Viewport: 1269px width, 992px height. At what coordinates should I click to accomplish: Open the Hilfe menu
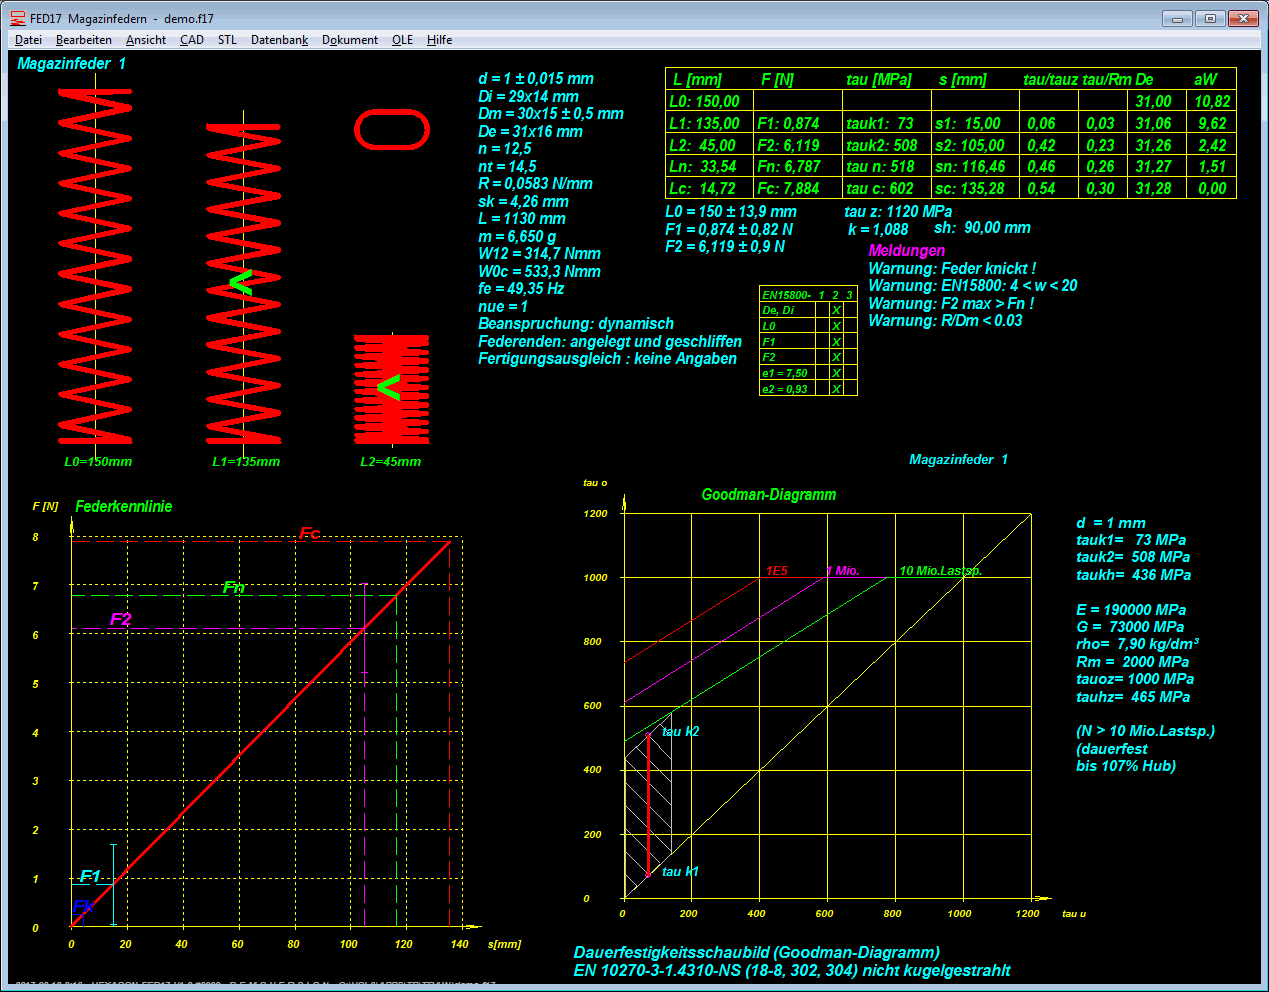click(x=439, y=40)
